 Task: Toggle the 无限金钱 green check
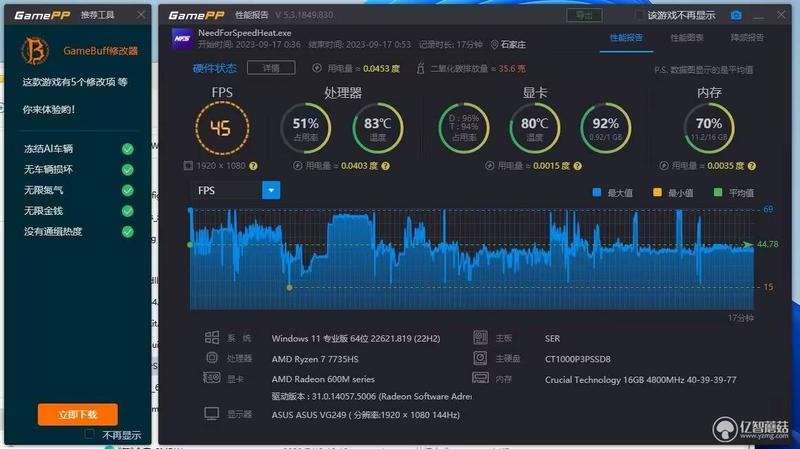(x=128, y=211)
